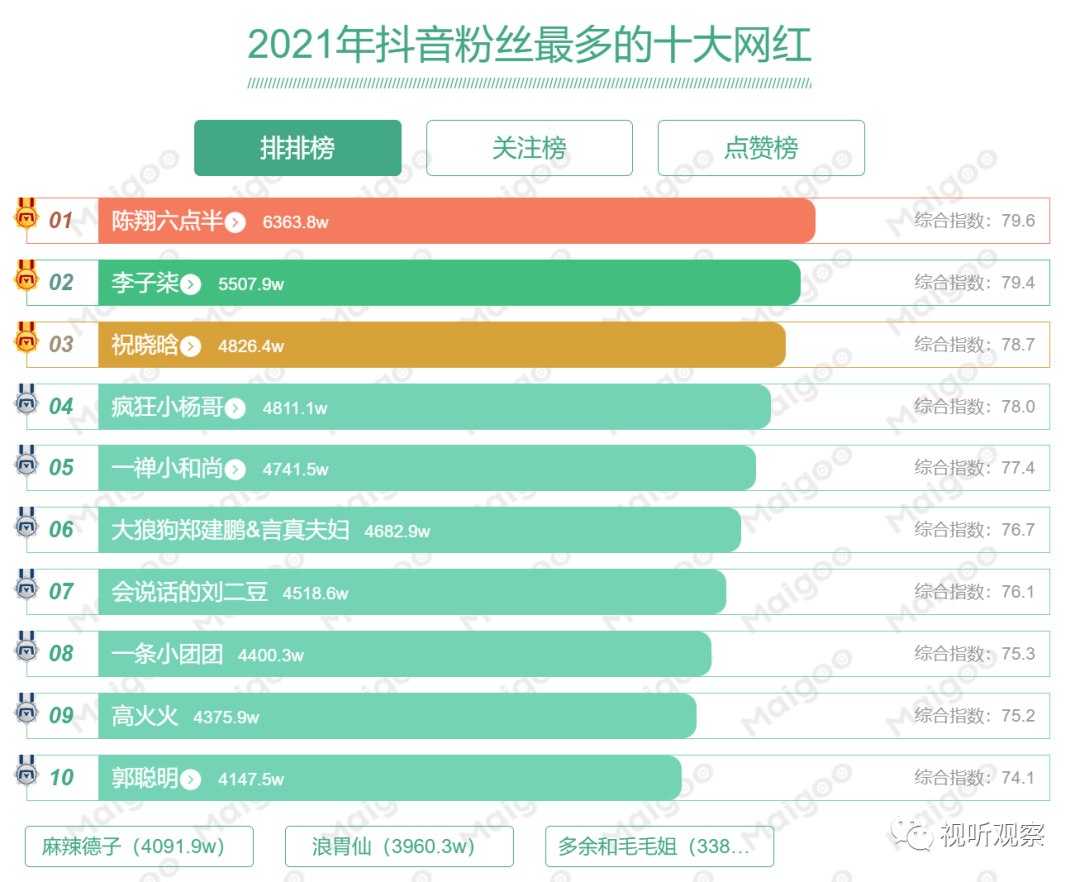Switch to the 点赞榜 tab
The height and width of the screenshot is (882, 1080).
(761, 148)
